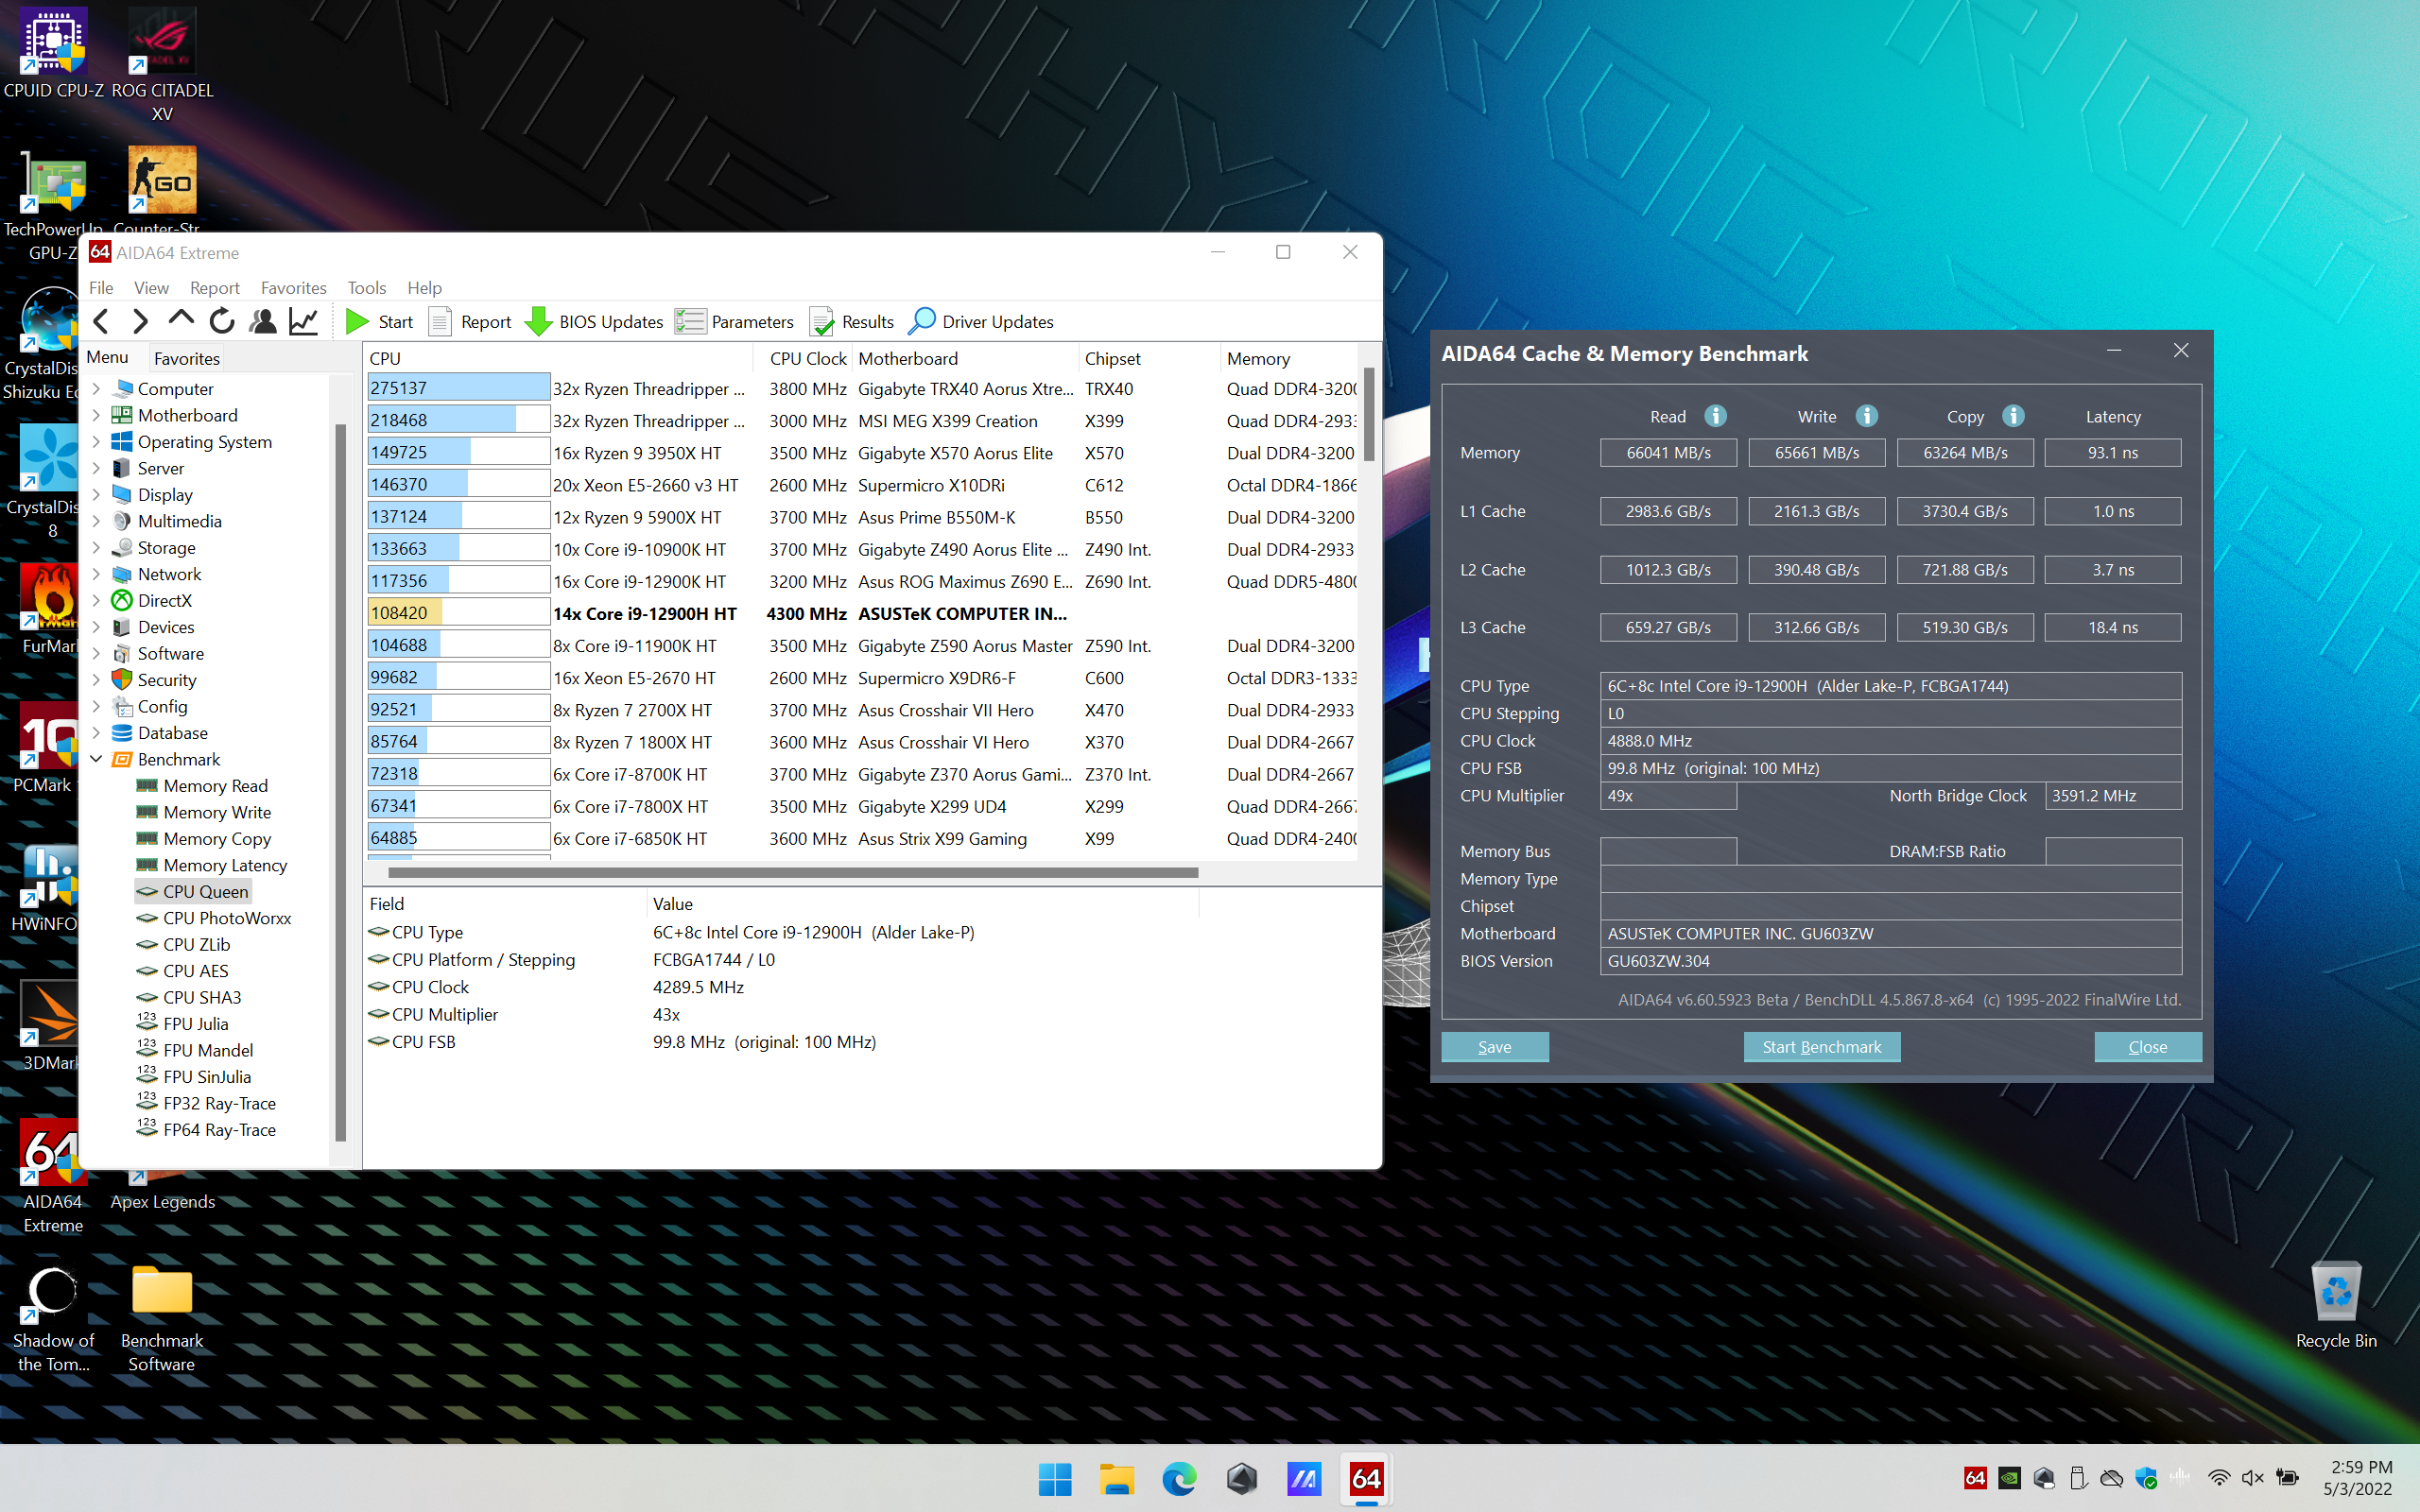Click Save in Cache & Memory Benchmark

tap(1494, 1047)
